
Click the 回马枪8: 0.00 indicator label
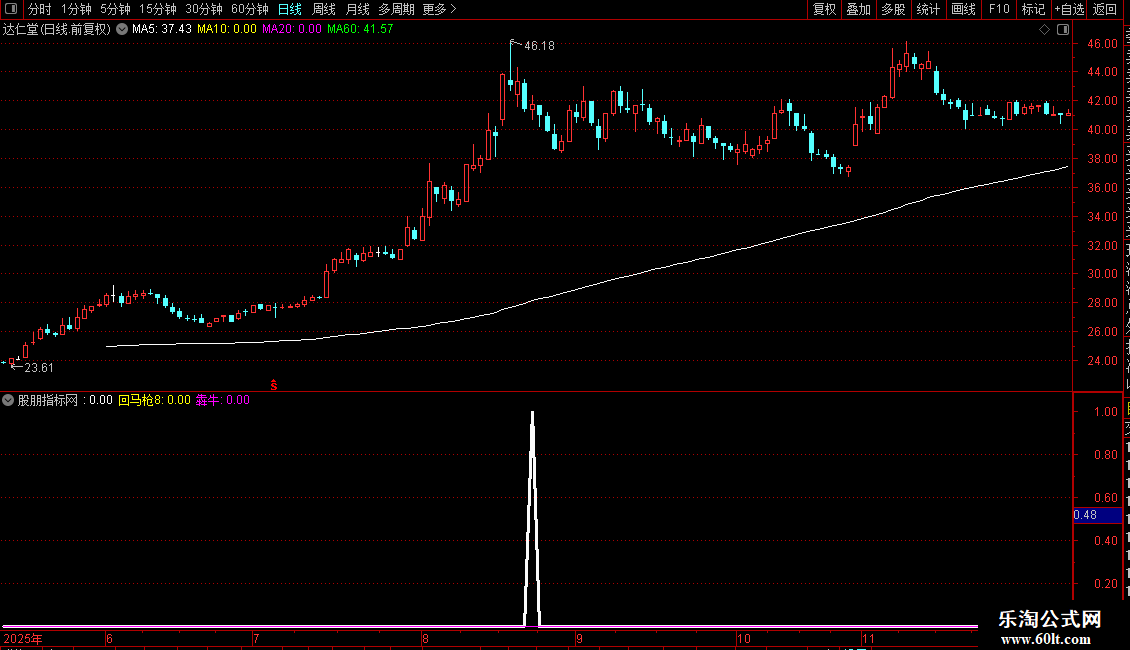pos(154,400)
